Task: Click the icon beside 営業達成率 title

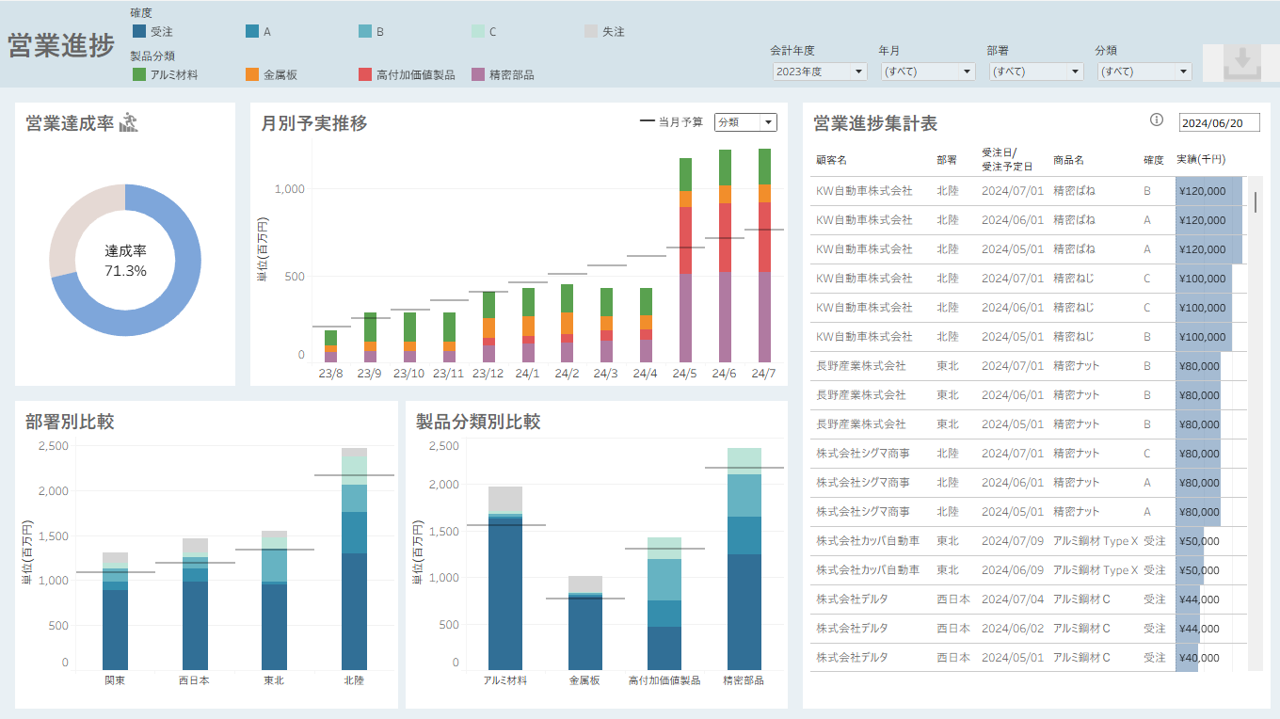Action: pos(128,123)
